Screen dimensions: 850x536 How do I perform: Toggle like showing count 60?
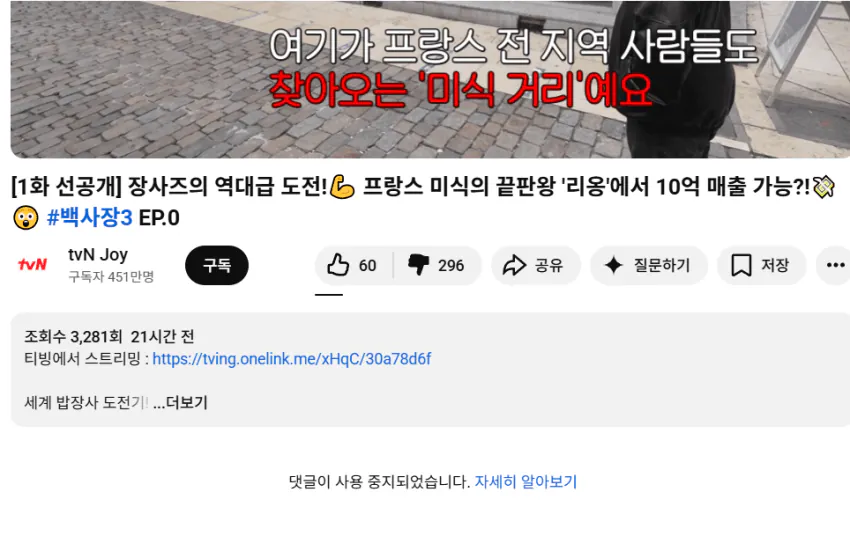pyautogui.click(x=353, y=265)
